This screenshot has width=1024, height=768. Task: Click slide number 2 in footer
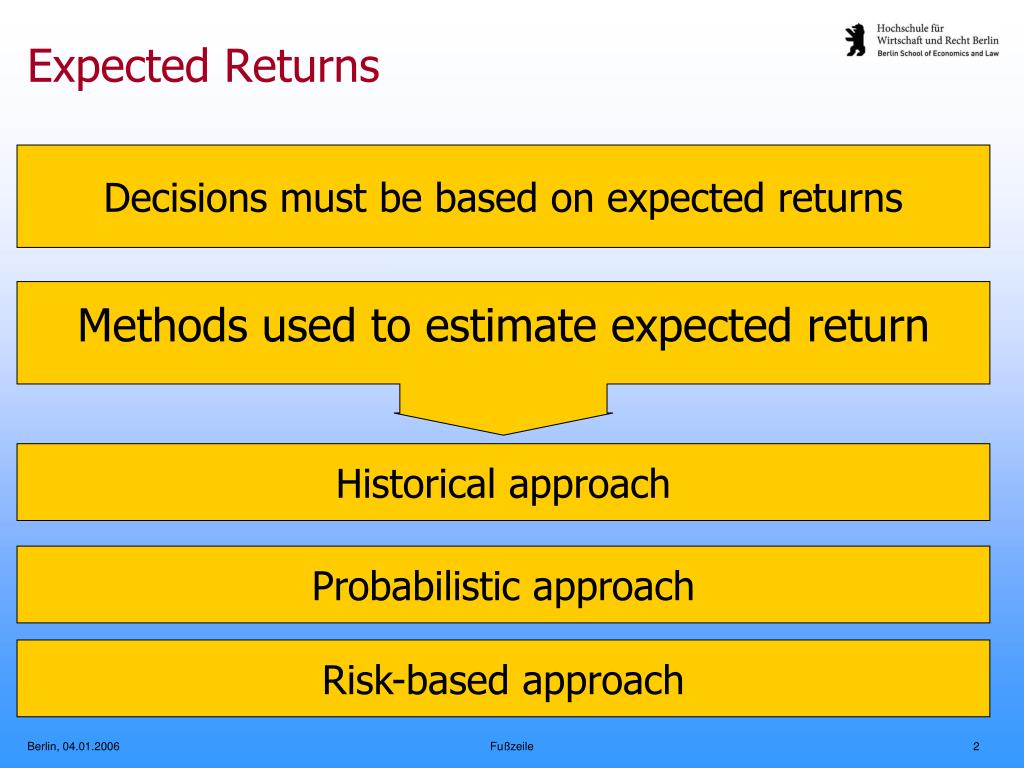(x=976, y=746)
